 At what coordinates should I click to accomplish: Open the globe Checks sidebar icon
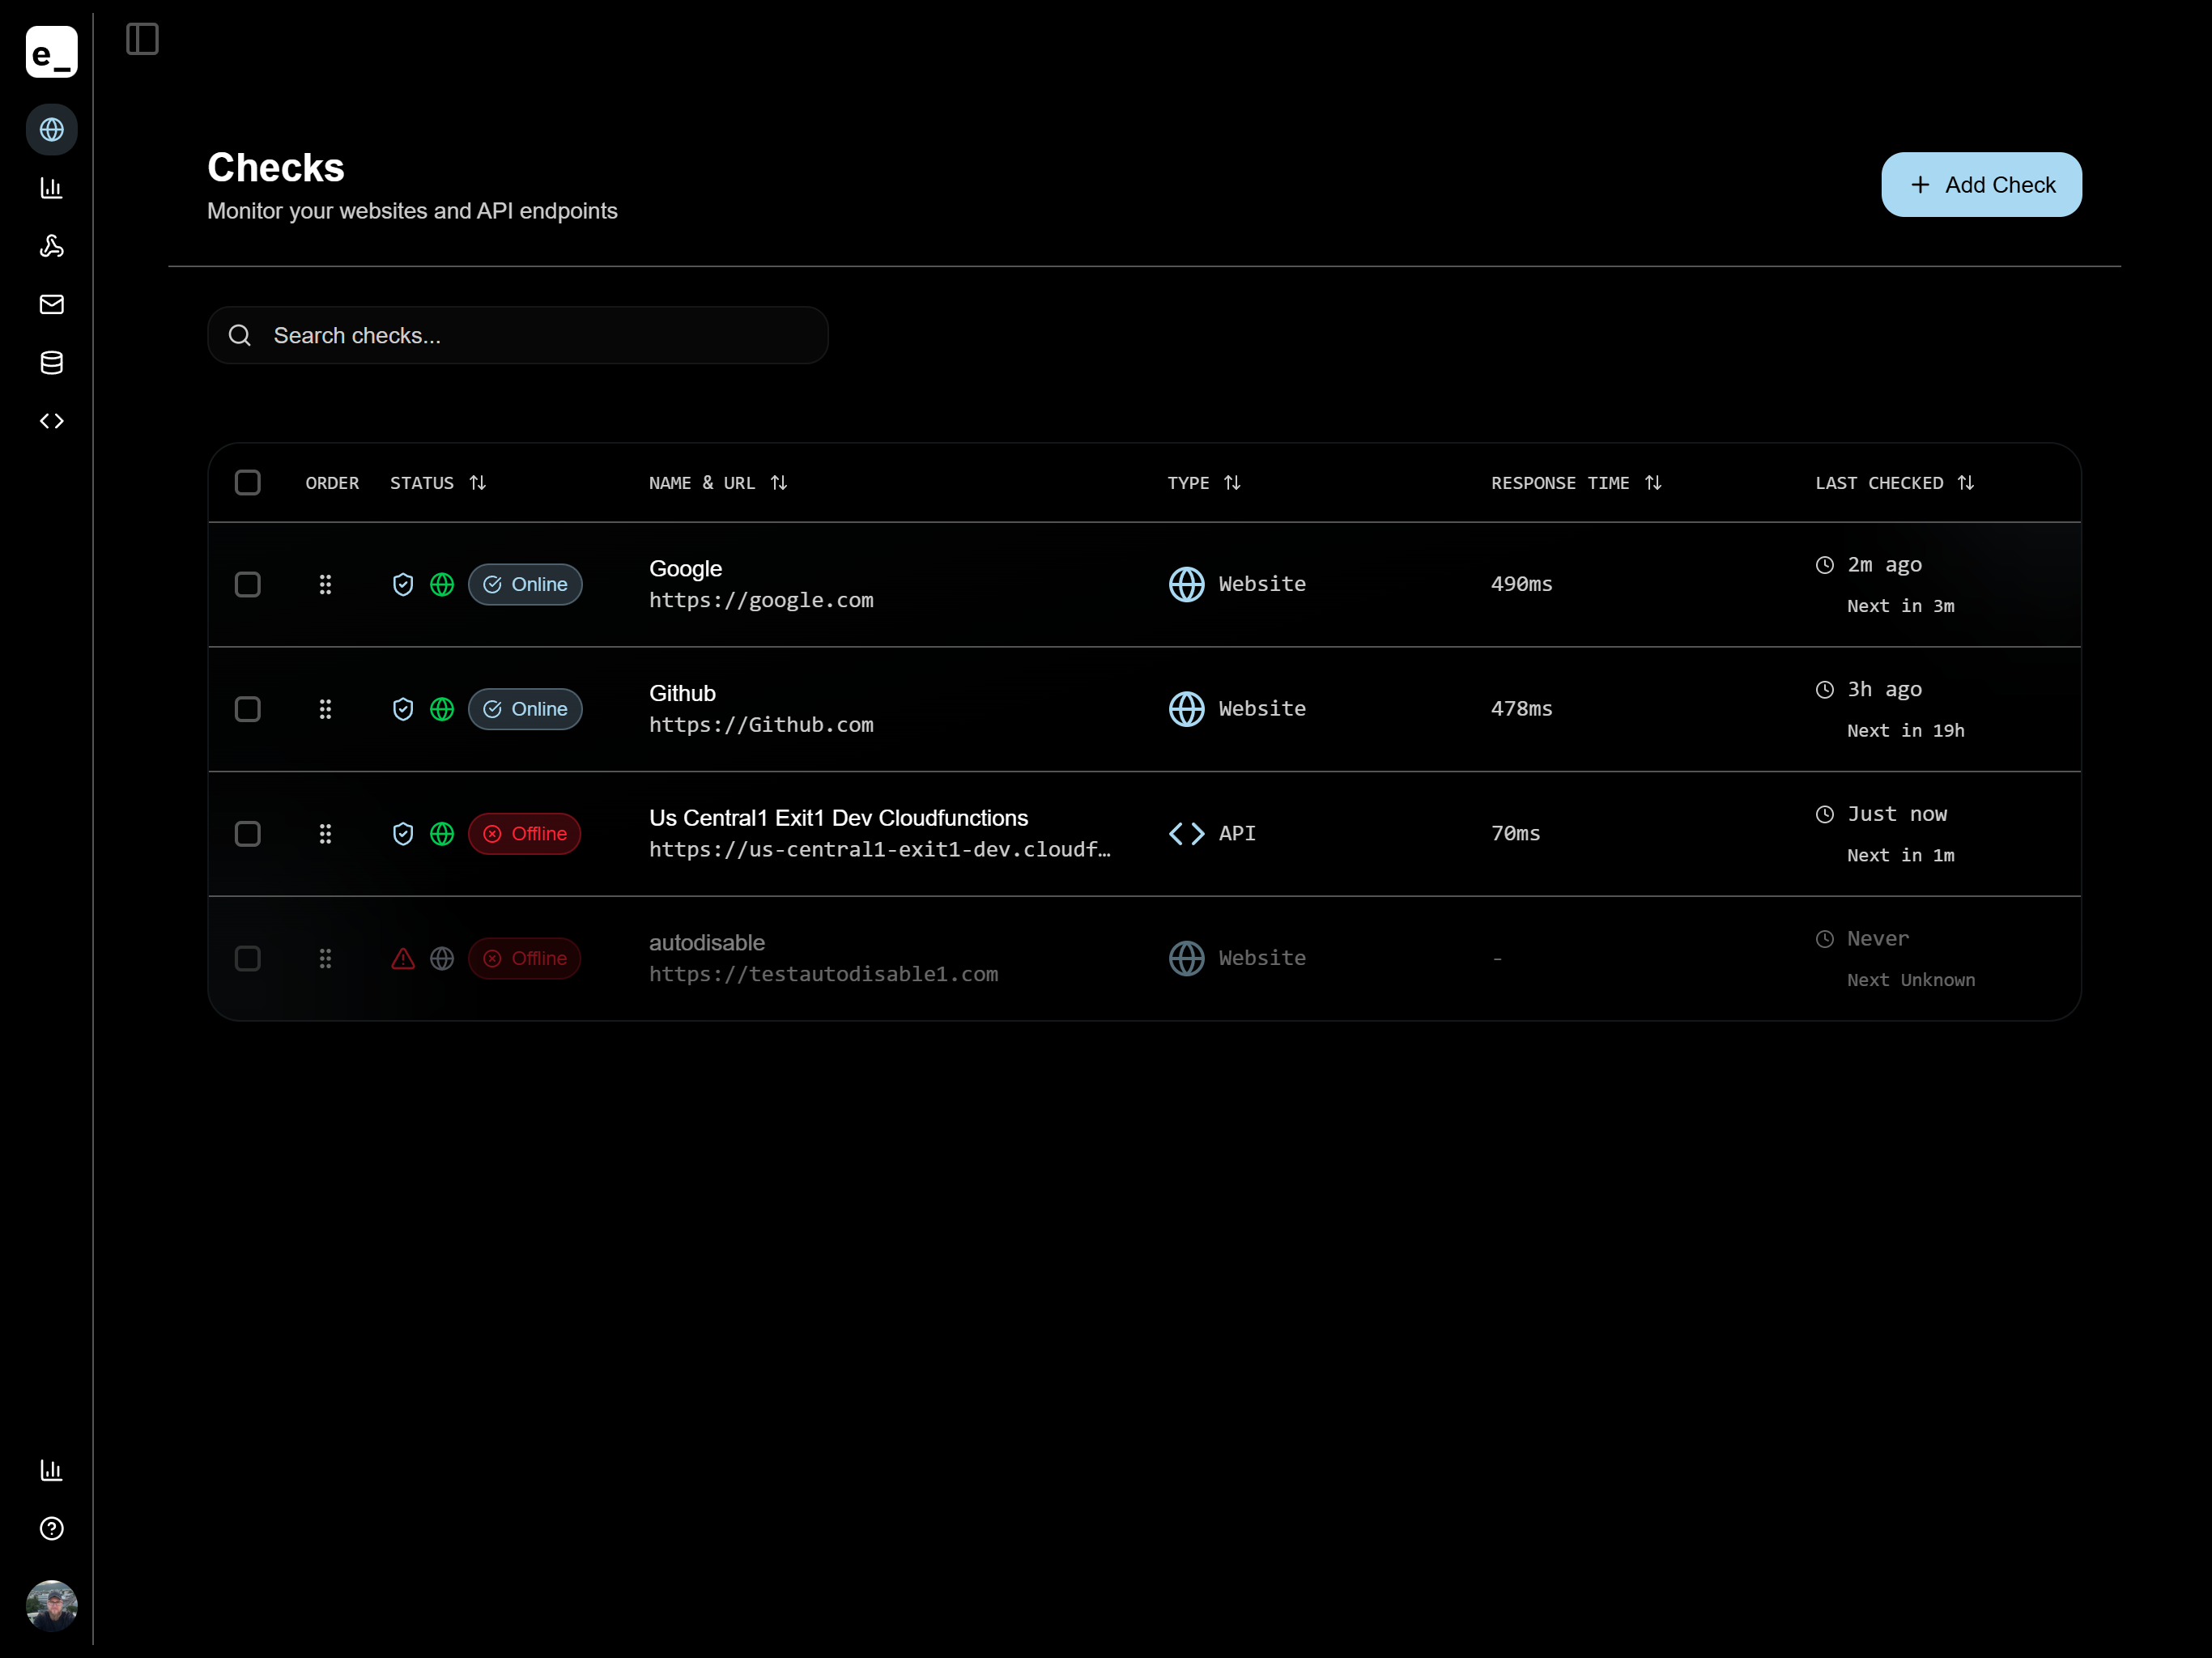[x=51, y=130]
